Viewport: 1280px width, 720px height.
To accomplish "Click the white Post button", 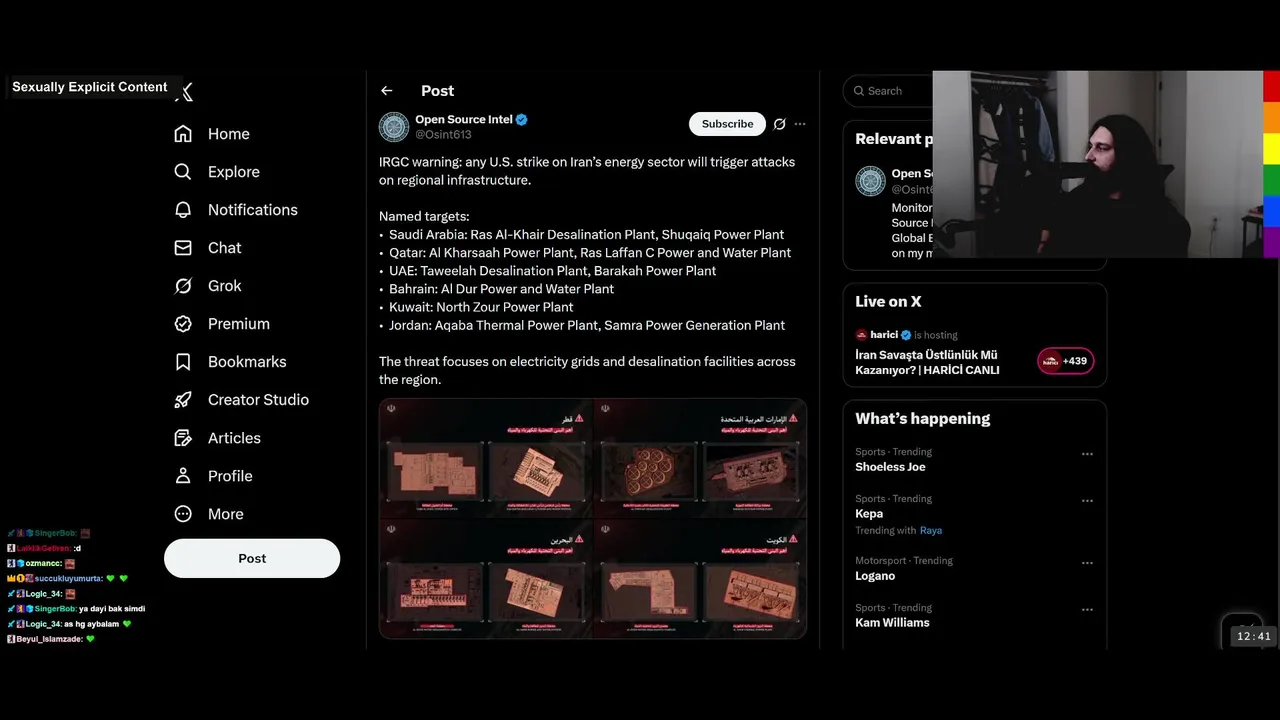I will pos(252,558).
